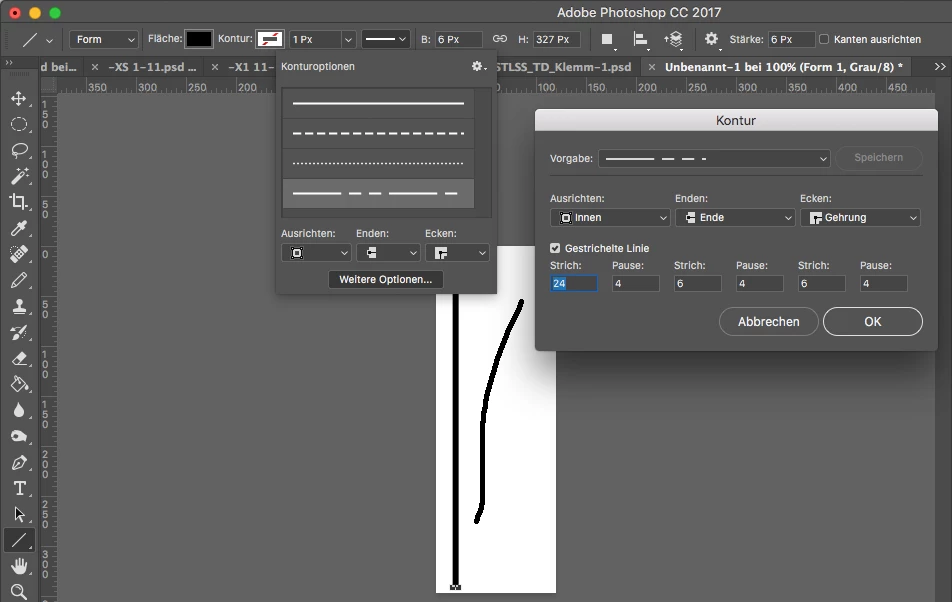Viewport: 952px width, 602px height.
Task: Select the Move tool
Action: tap(19, 98)
